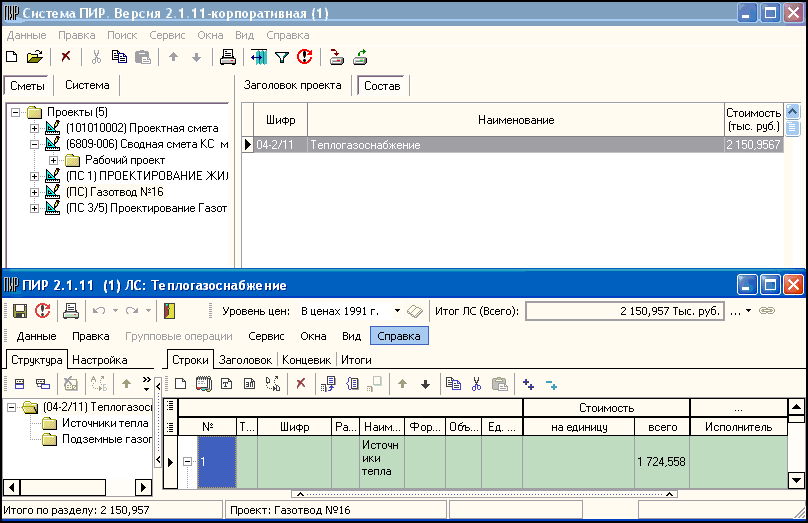This screenshot has height=523, width=808.
Task: Open the Уровень цен dropdown
Action: [x=397, y=311]
